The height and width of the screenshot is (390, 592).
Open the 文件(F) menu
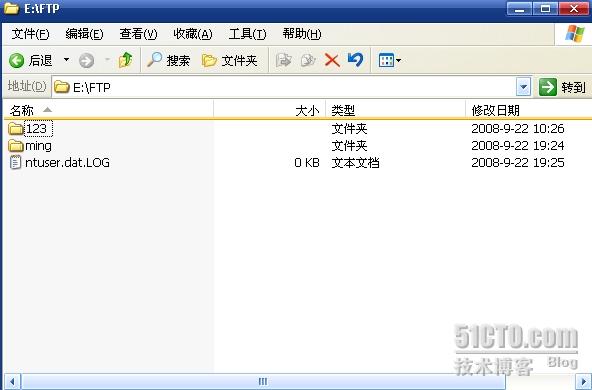coord(30,34)
